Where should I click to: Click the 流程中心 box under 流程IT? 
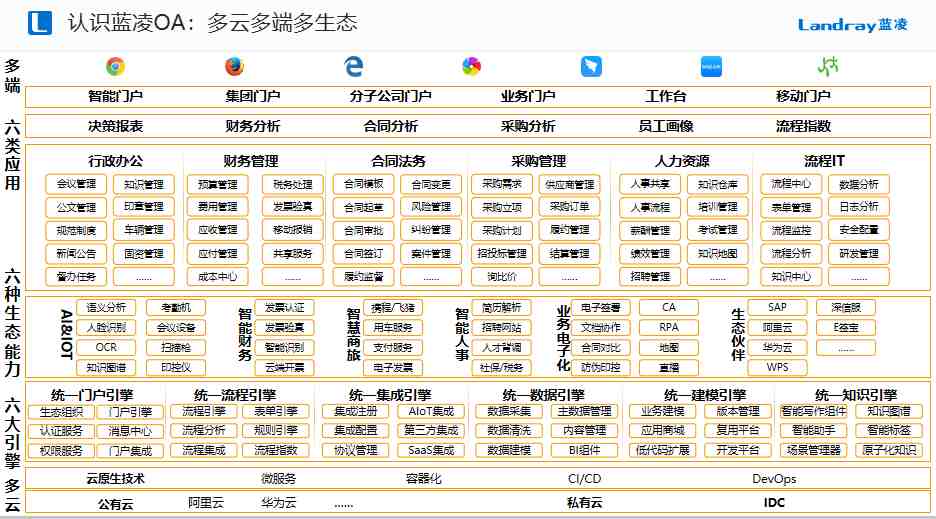(791, 184)
